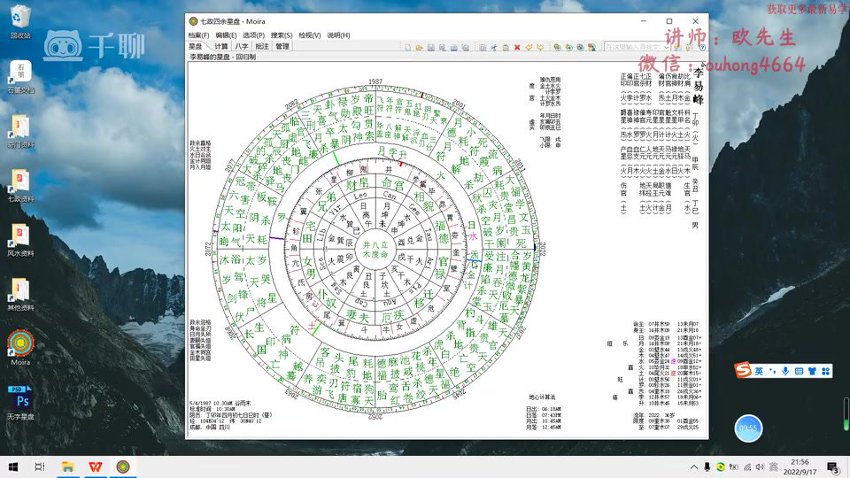The width and height of the screenshot is (850, 478).
Task: Open the 说明(H) menu
Action: point(338,35)
